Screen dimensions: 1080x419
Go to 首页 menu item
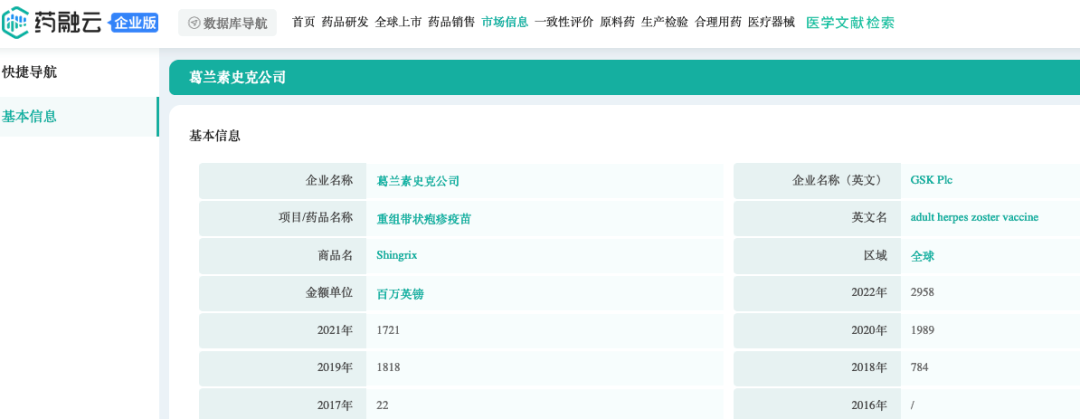[x=303, y=22]
